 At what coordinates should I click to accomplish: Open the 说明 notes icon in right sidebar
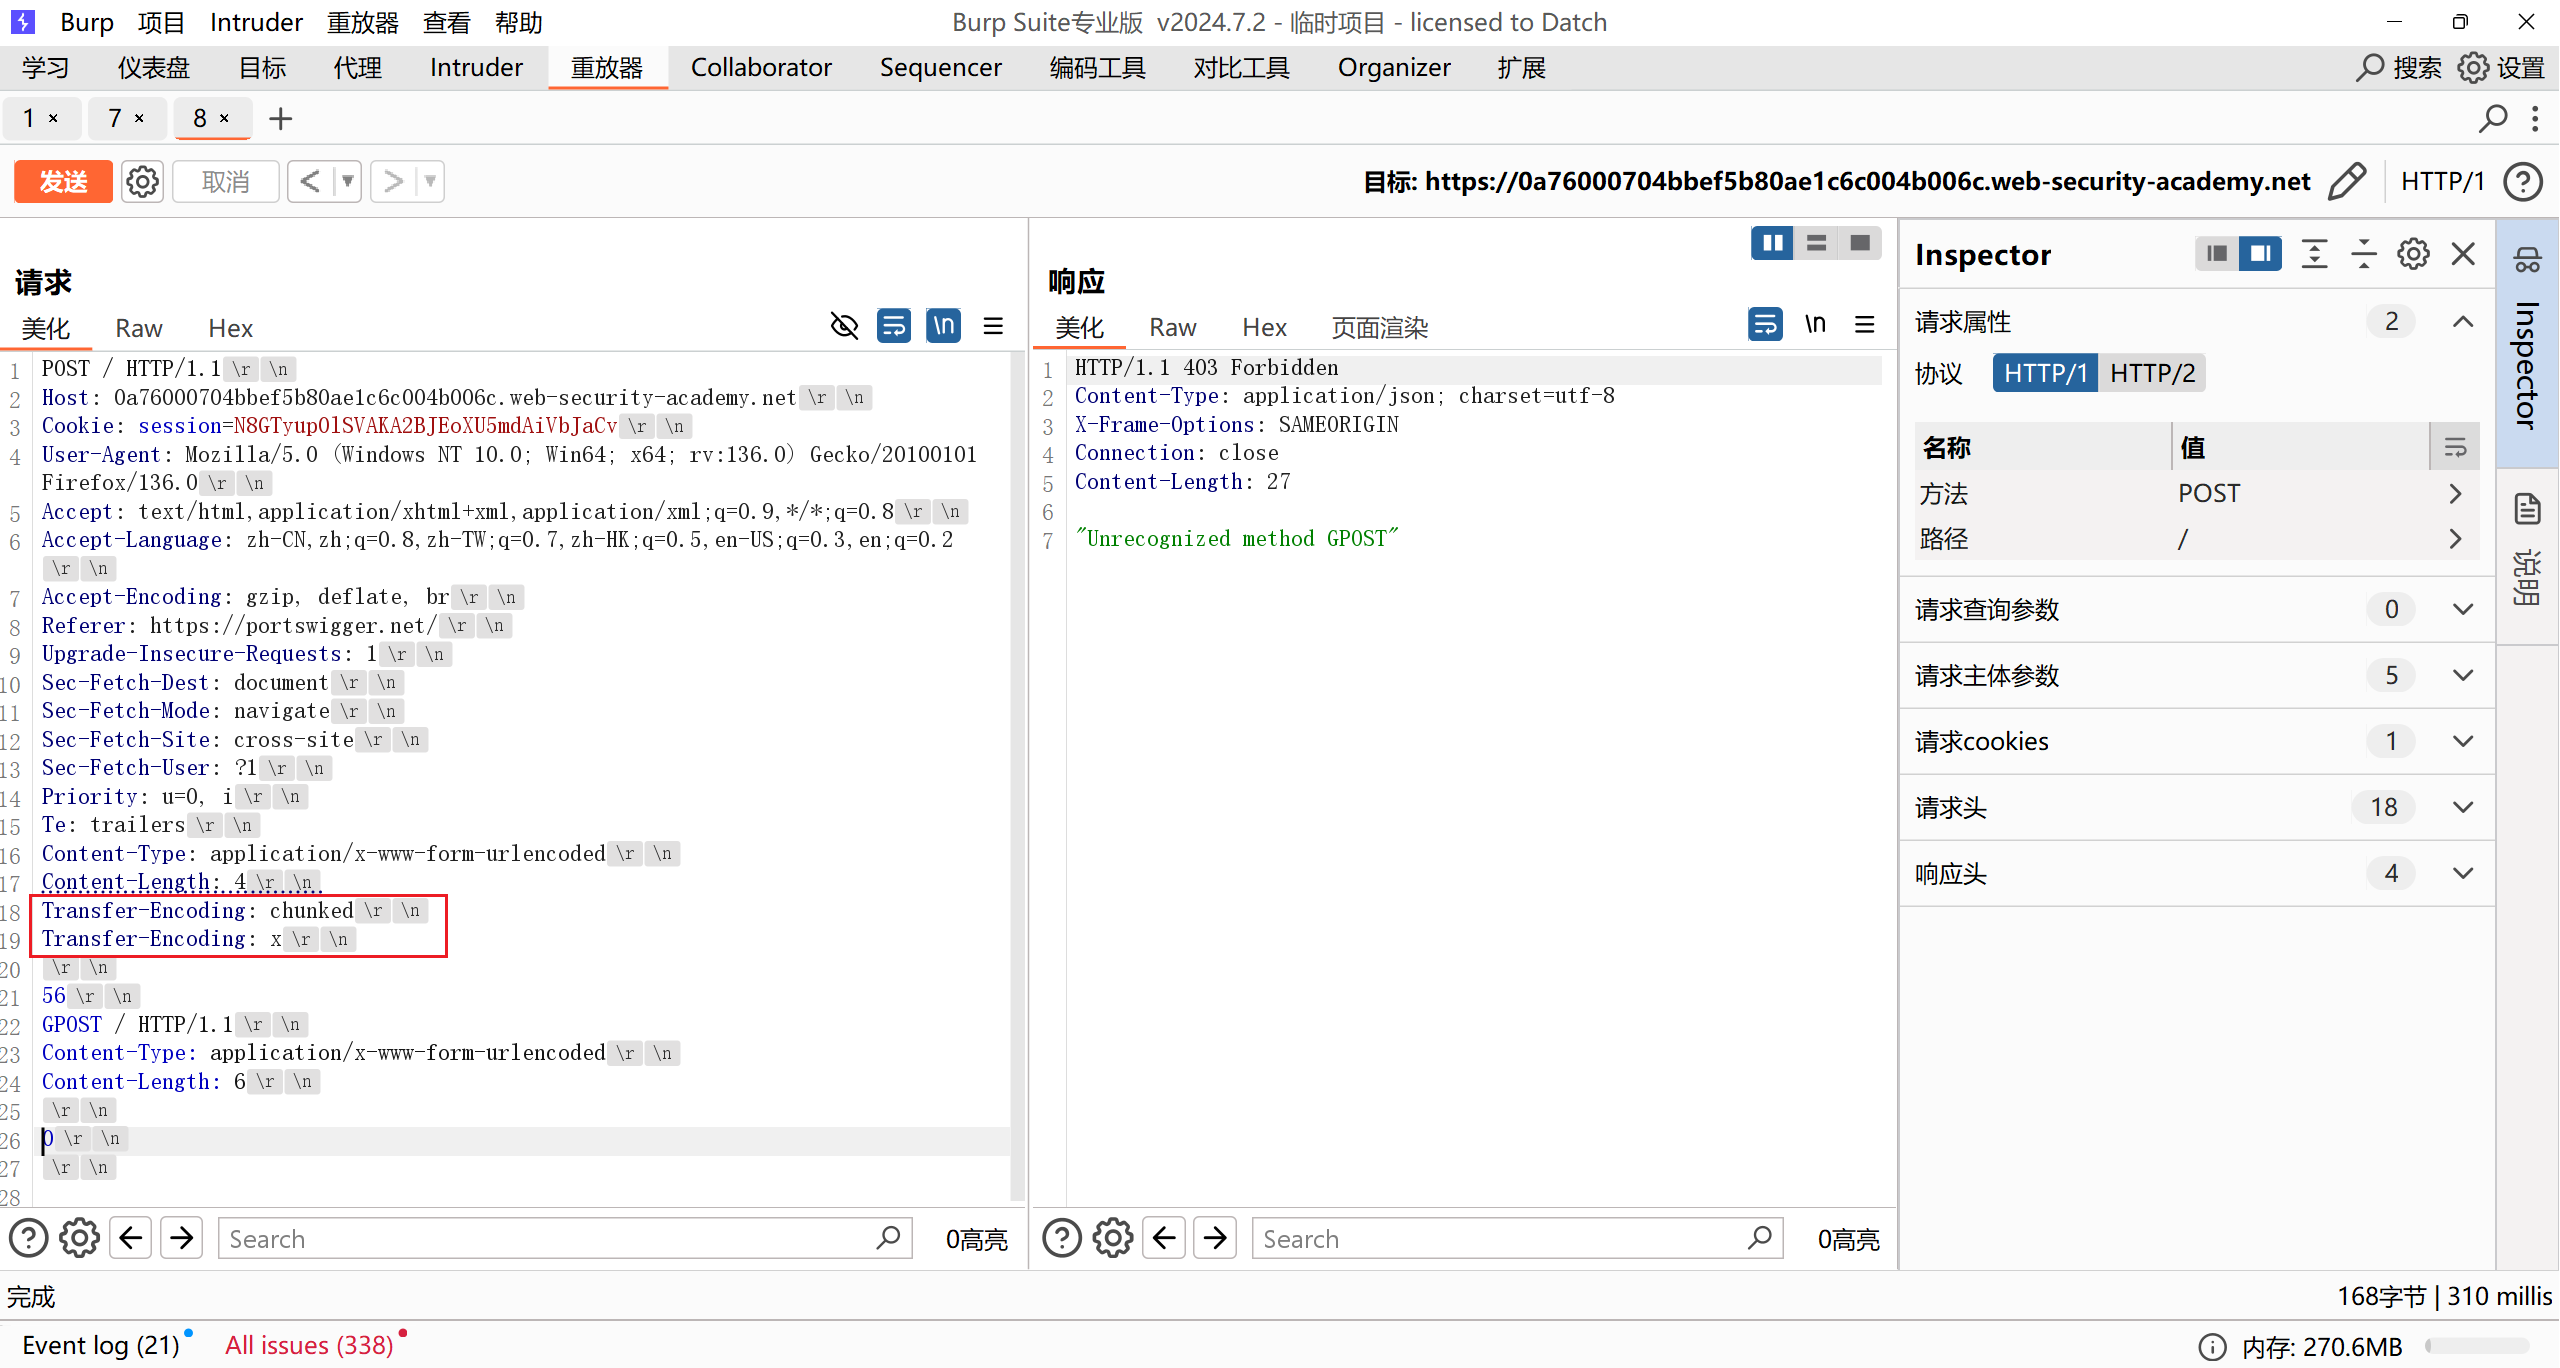[2527, 510]
